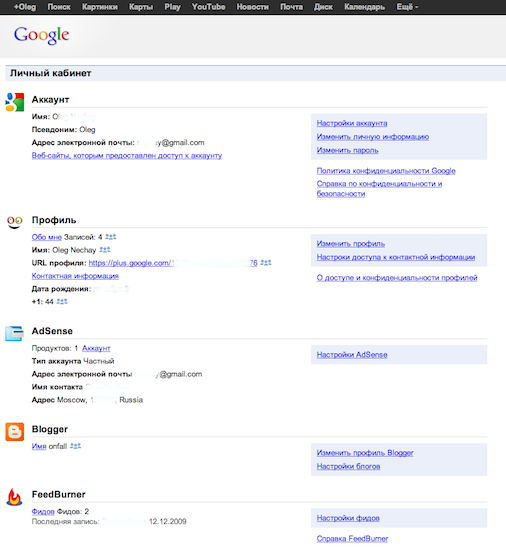Image resolution: width=506 pixels, height=550 pixels.
Task: Click sharing people icon next to Записей: 4
Action: (x=111, y=237)
